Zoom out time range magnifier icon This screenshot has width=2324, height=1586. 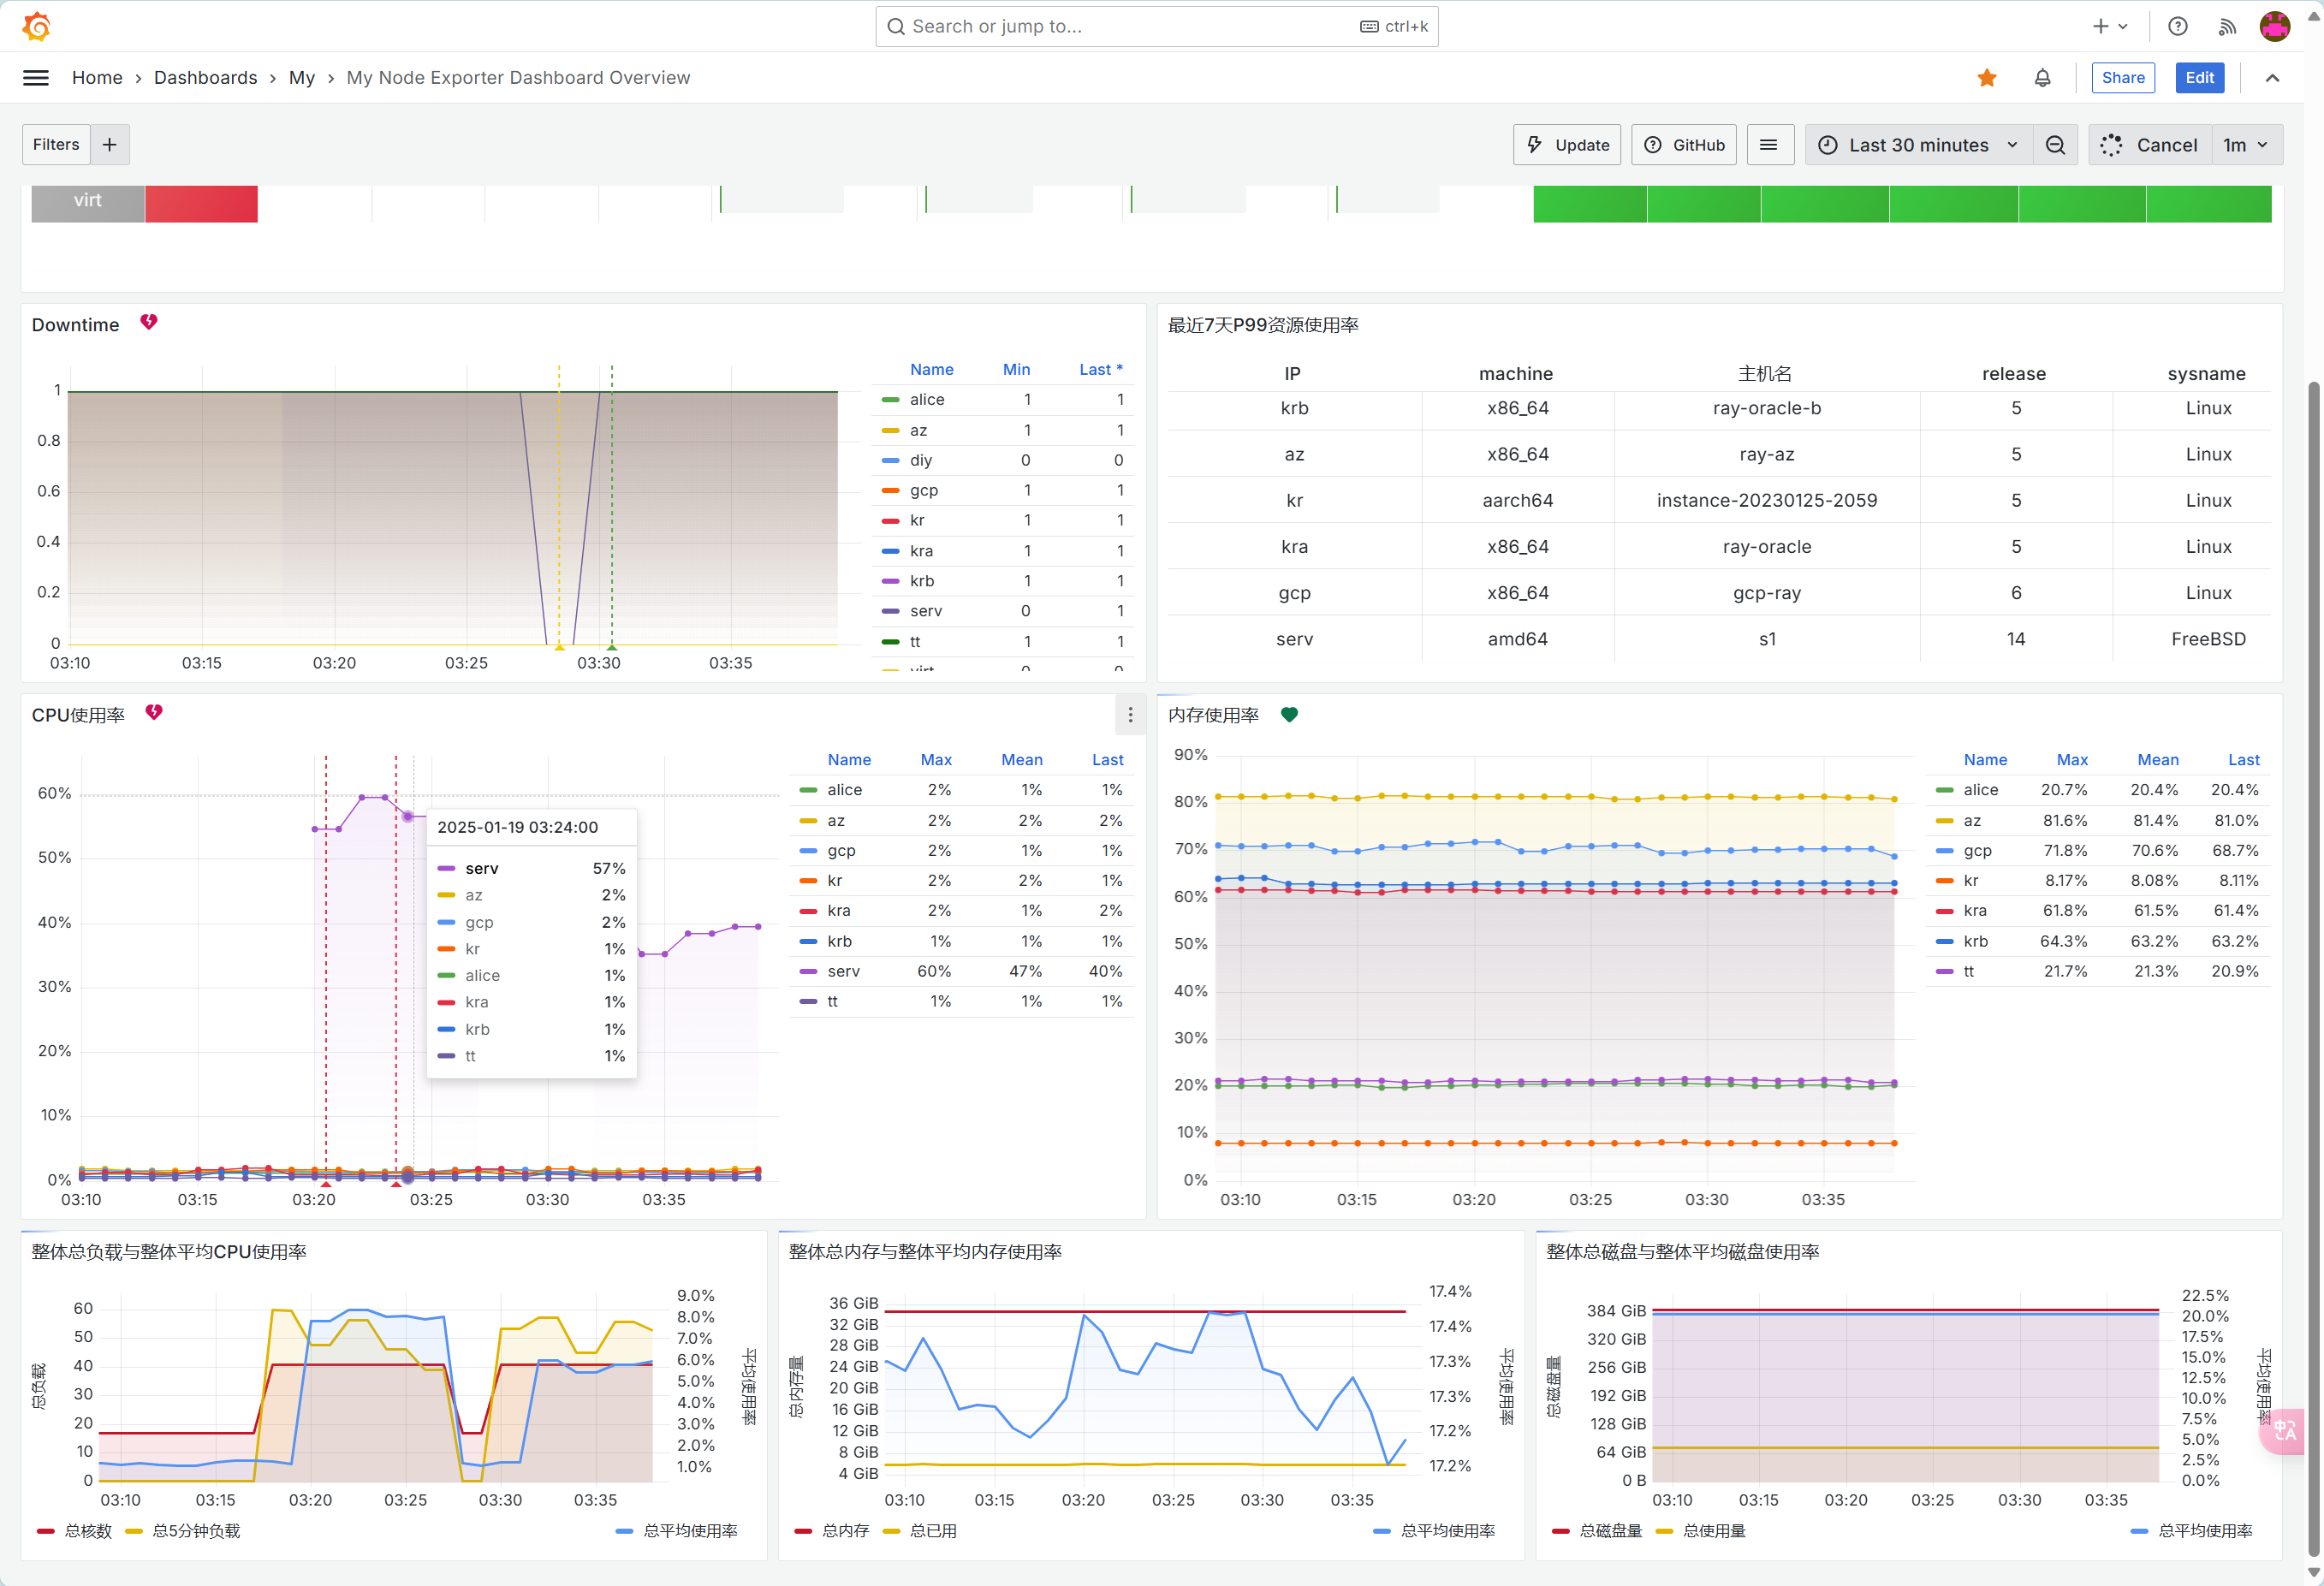coord(2055,145)
